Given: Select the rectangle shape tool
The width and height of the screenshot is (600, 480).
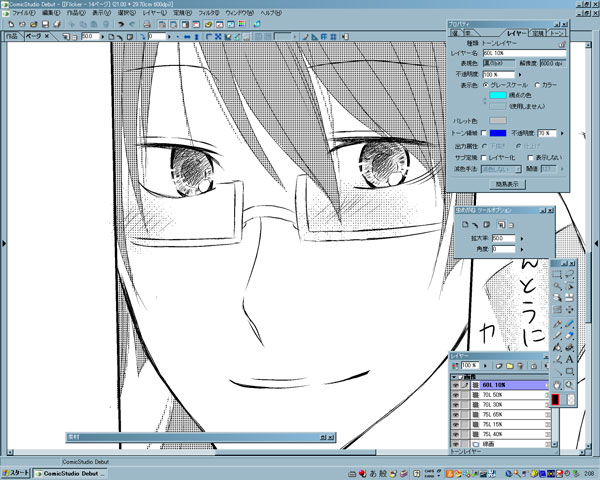Looking at the screenshot, I should pyautogui.click(x=569, y=371).
